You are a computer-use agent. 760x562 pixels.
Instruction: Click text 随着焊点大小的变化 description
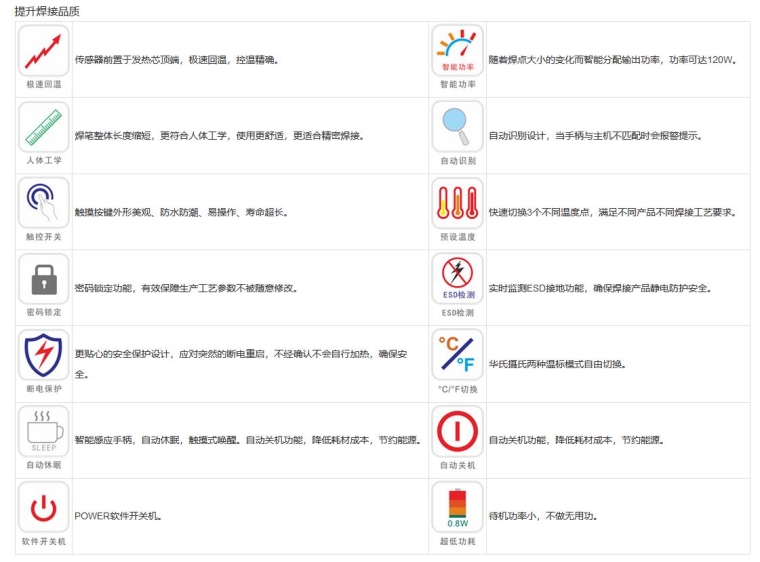(x=613, y=60)
